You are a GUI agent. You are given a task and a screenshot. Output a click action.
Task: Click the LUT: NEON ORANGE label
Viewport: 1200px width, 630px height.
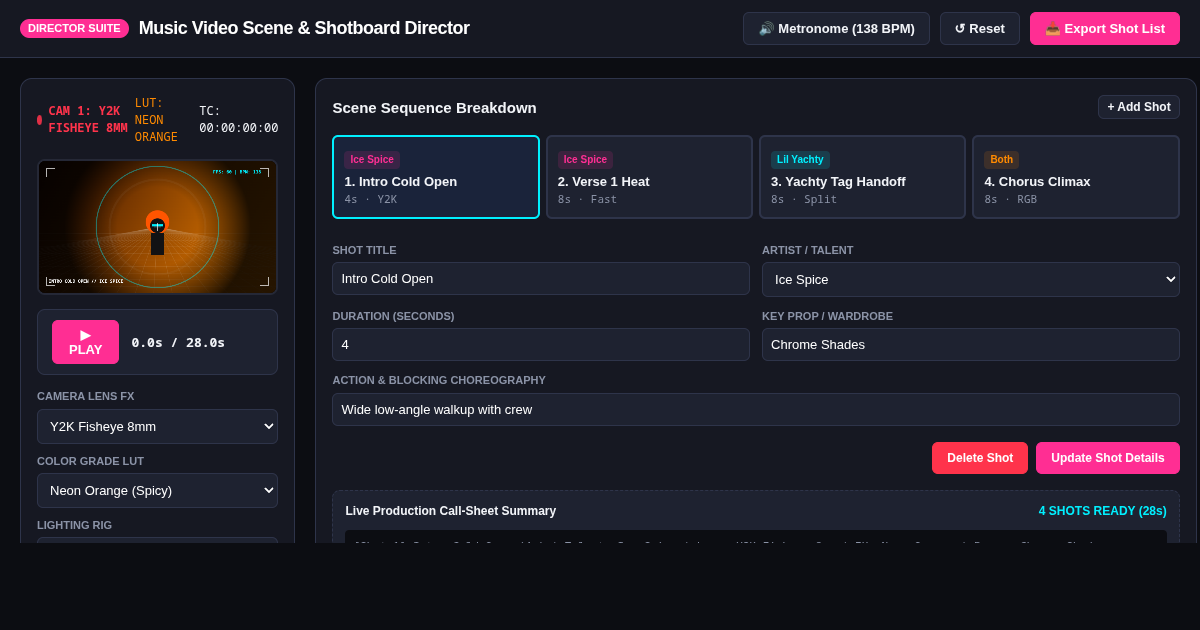coord(157,120)
